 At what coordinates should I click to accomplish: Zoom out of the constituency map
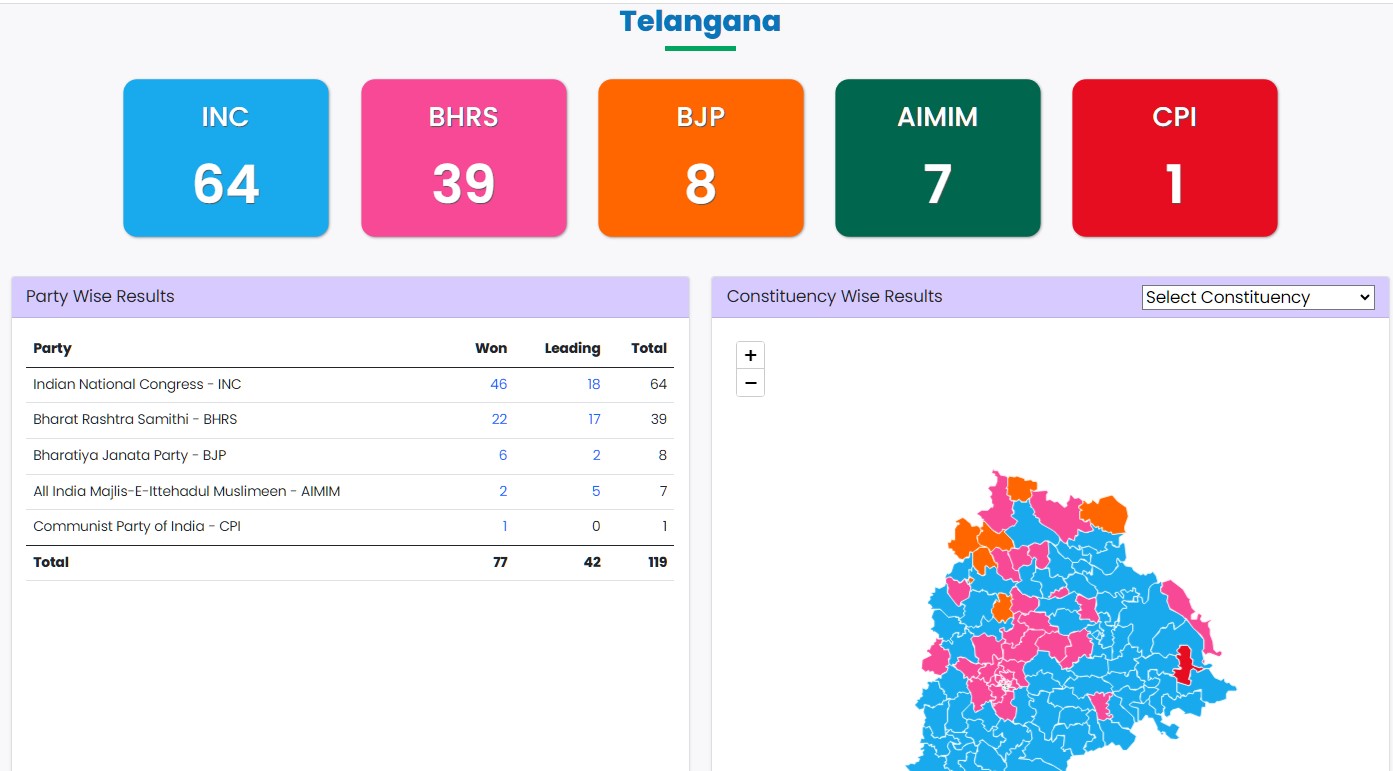point(750,383)
